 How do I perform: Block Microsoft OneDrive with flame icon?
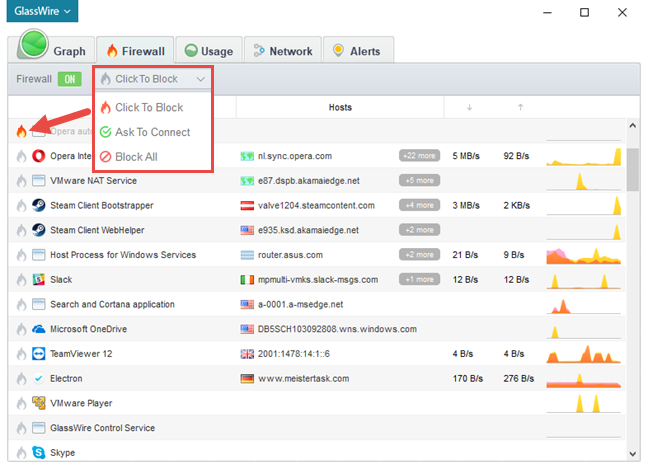pyautogui.click(x=21, y=329)
